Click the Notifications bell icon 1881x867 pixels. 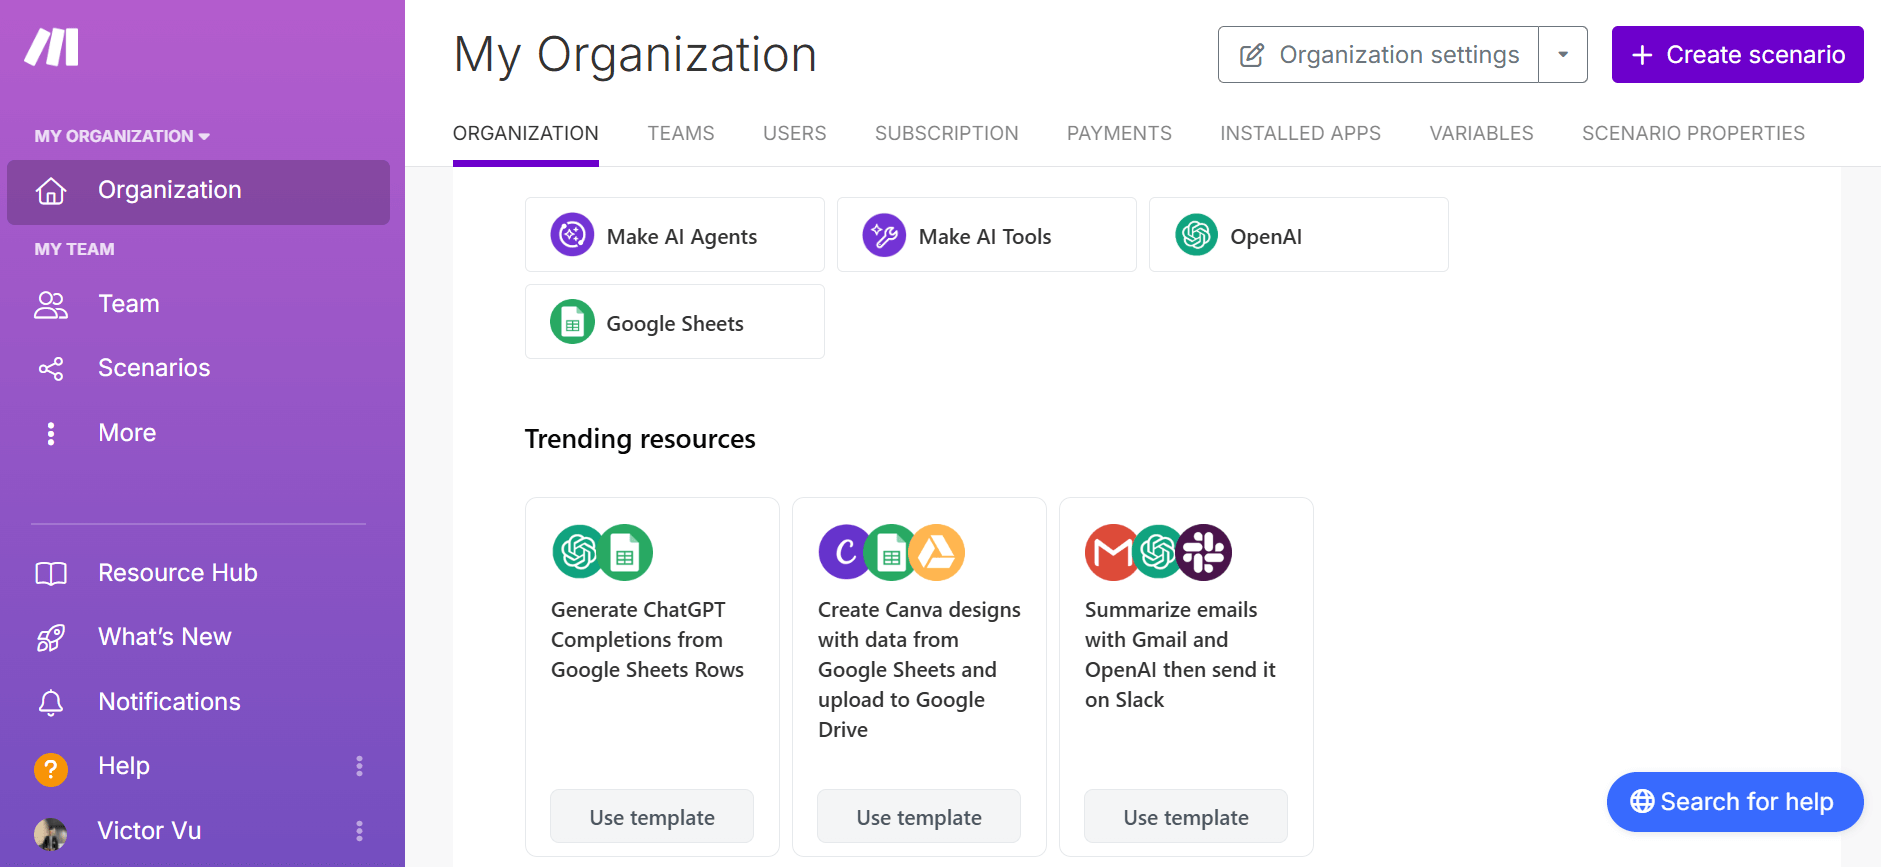tap(51, 703)
